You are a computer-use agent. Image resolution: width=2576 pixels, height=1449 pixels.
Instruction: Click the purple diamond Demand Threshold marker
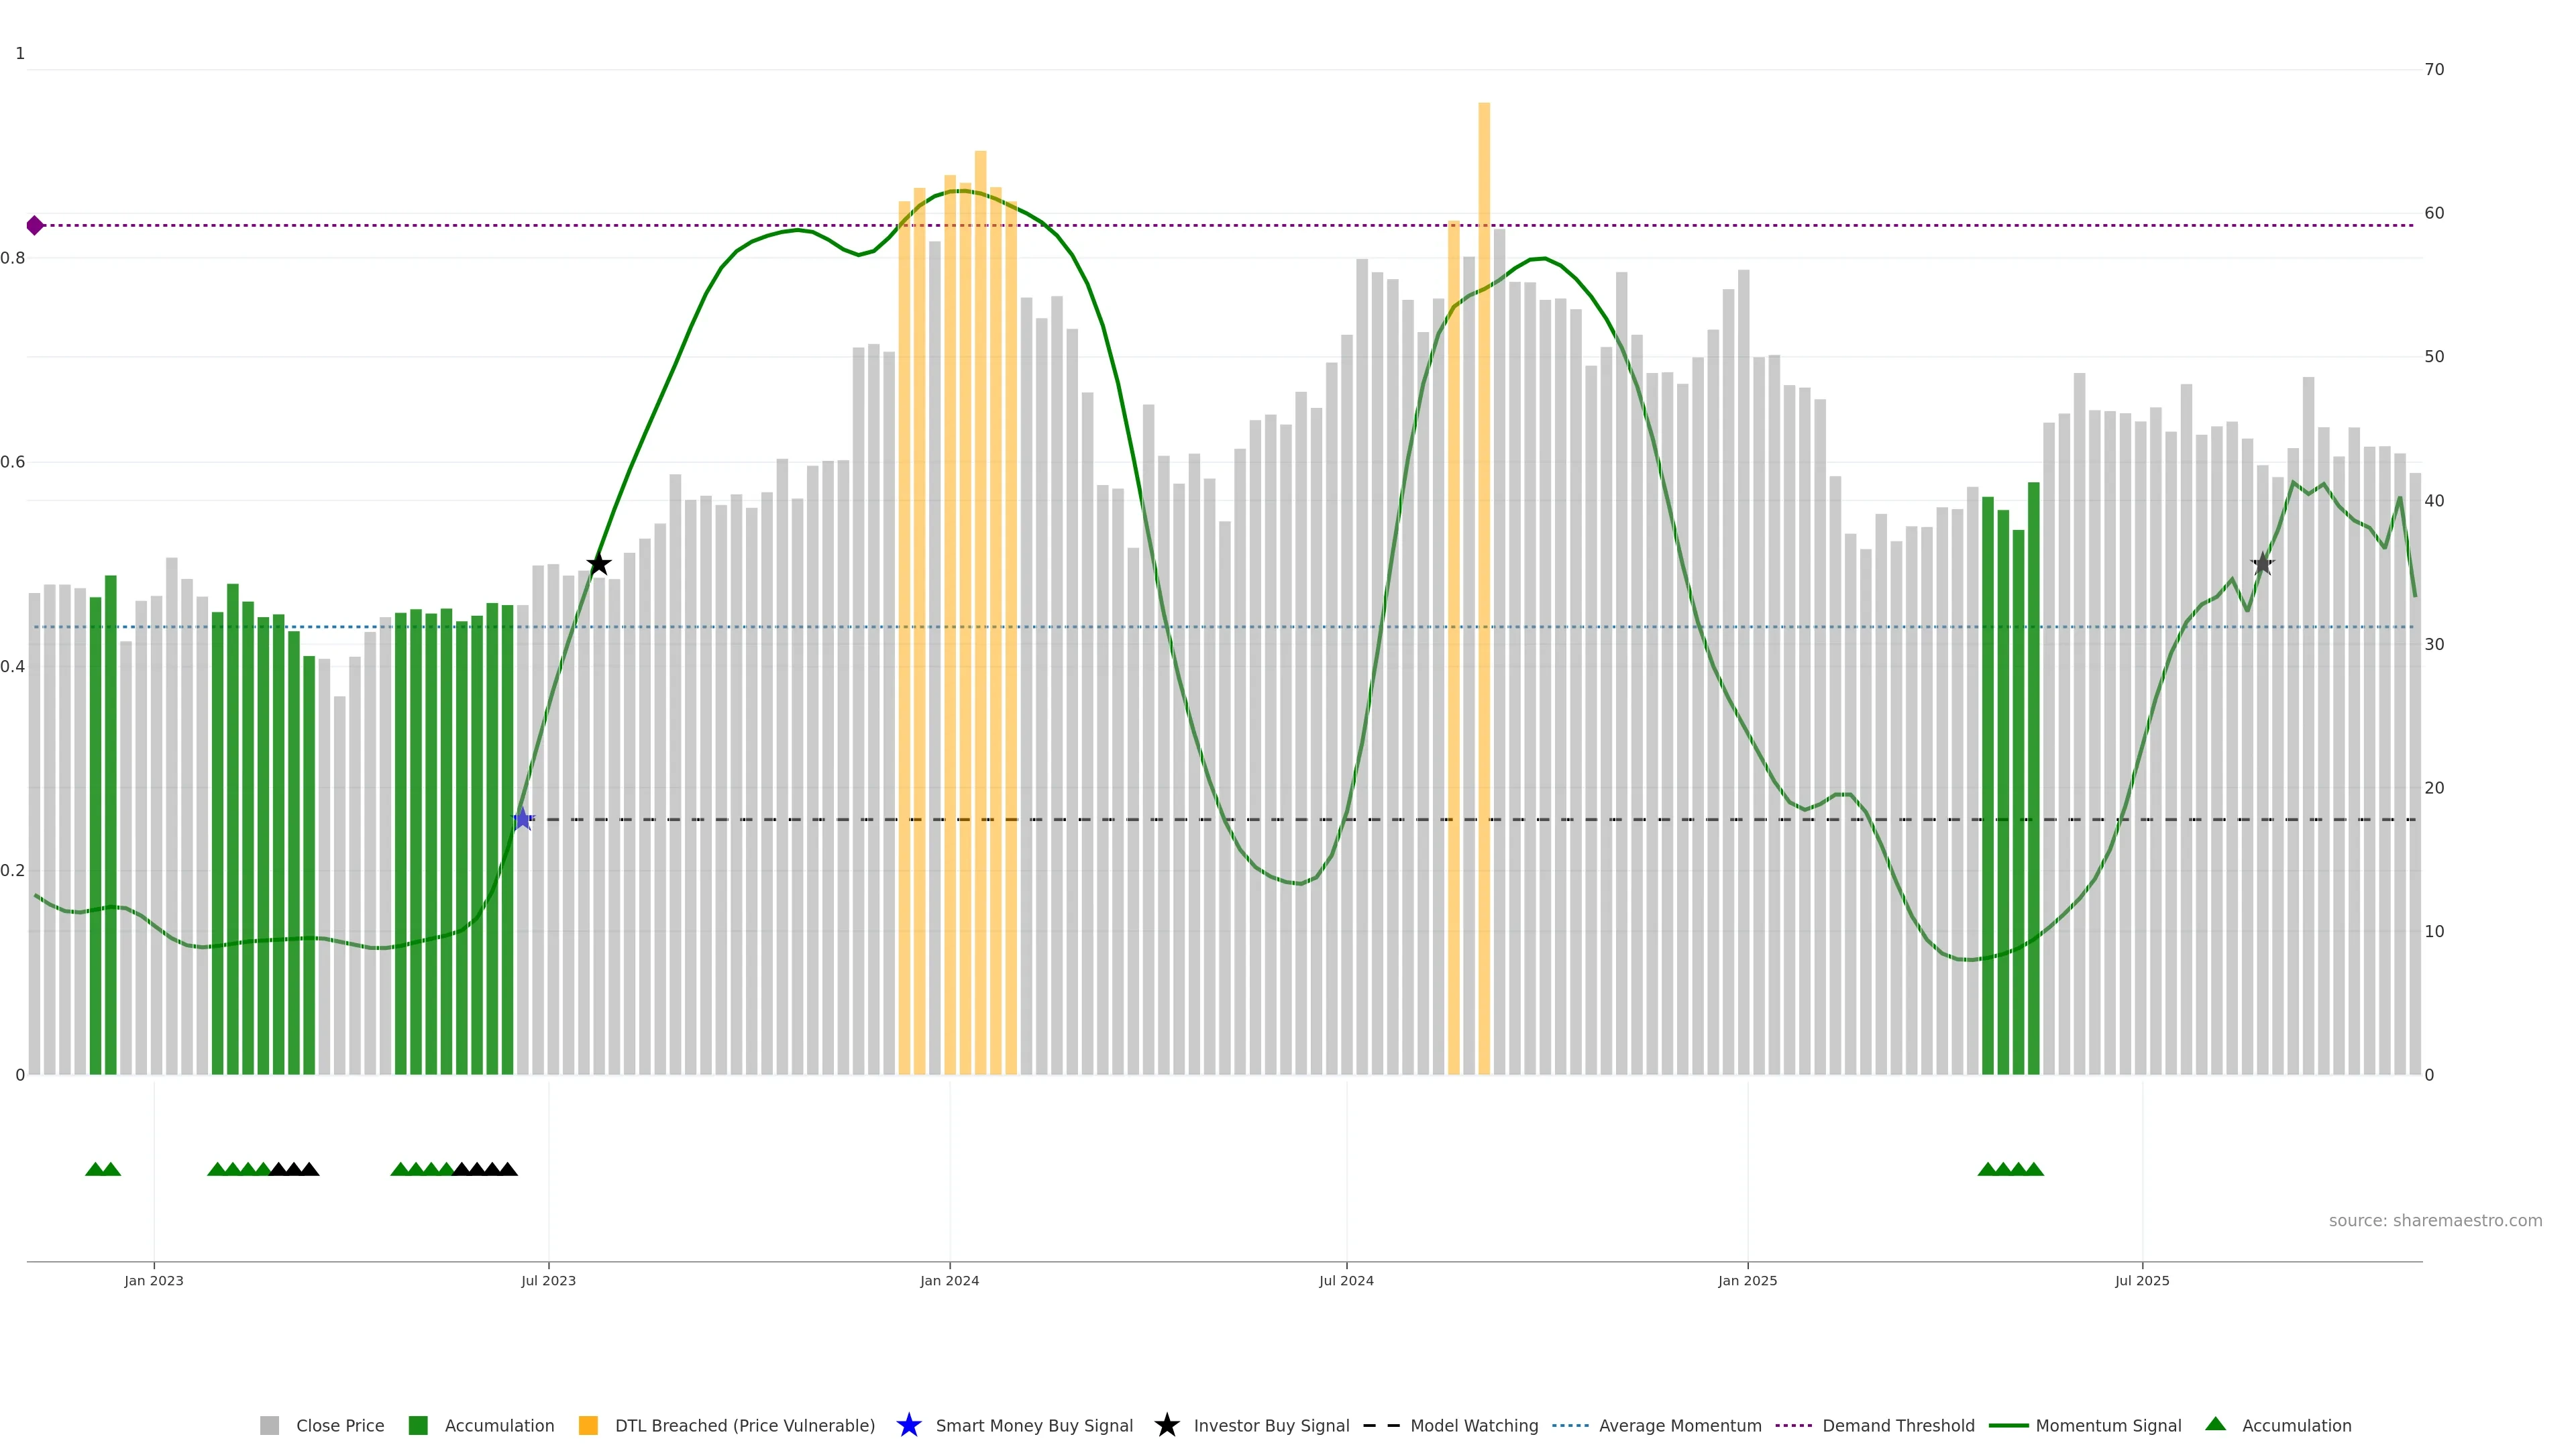click(35, 226)
